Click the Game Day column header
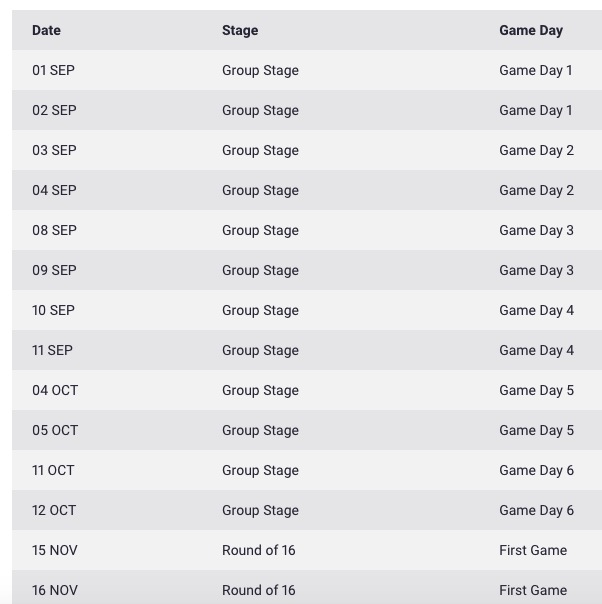Viewport: 602px width, 604px height. pos(531,30)
